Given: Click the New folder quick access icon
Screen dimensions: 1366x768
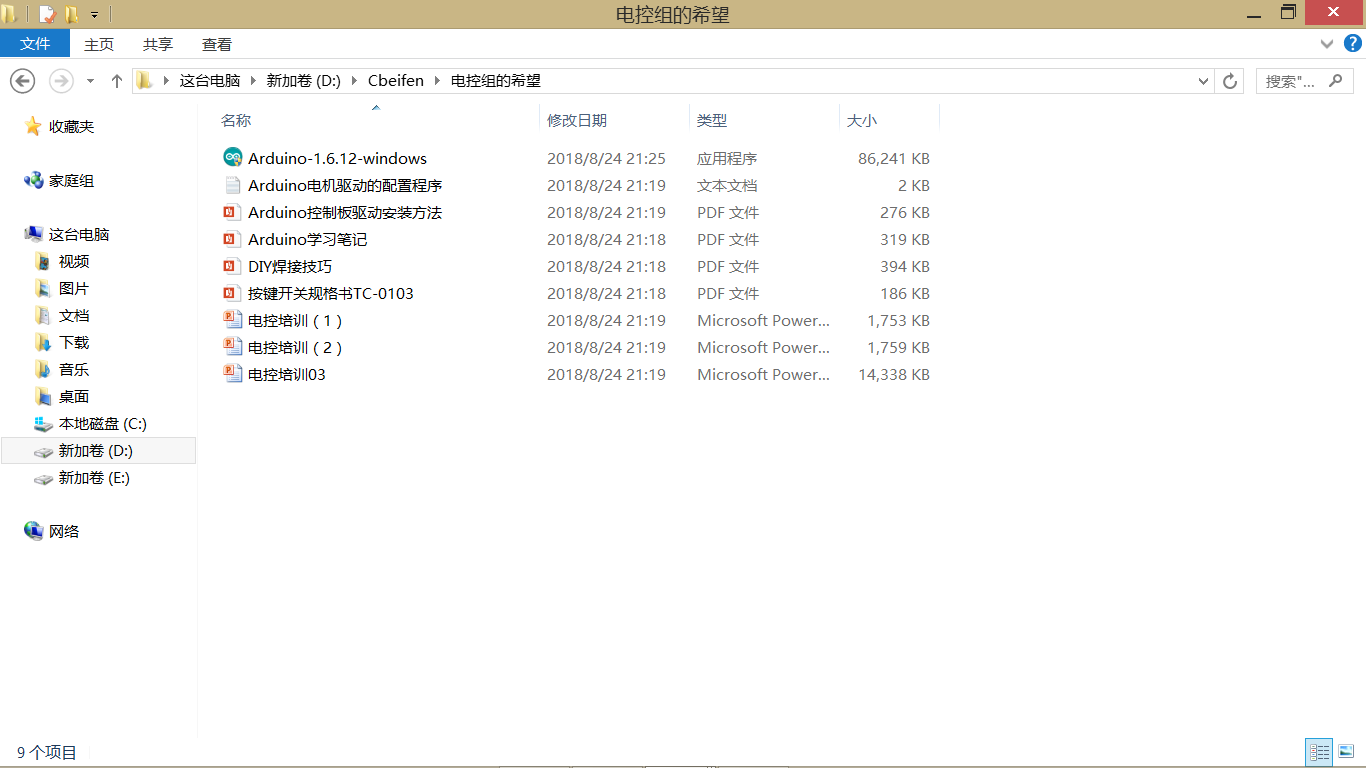Looking at the screenshot, I should [72, 14].
